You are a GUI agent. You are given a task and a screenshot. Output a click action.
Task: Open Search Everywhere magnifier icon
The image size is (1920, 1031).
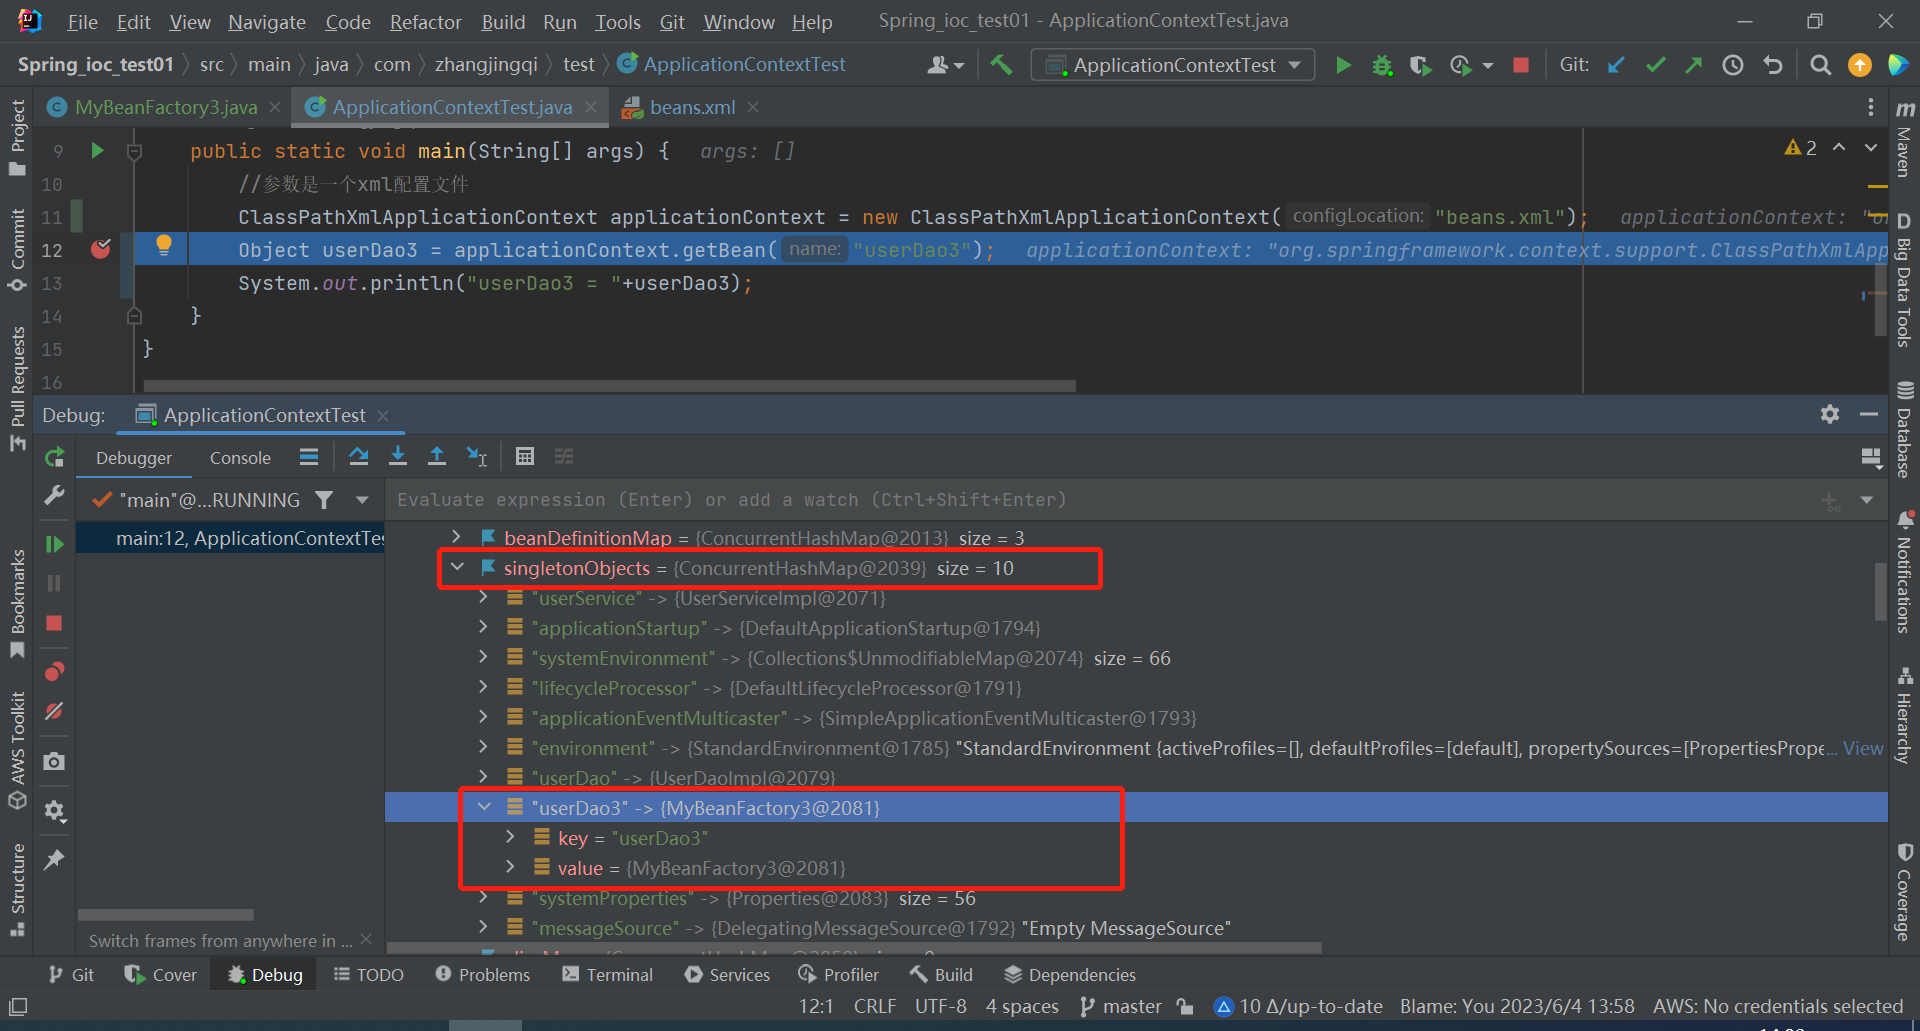pyautogui.click(x=1821, y=65)
